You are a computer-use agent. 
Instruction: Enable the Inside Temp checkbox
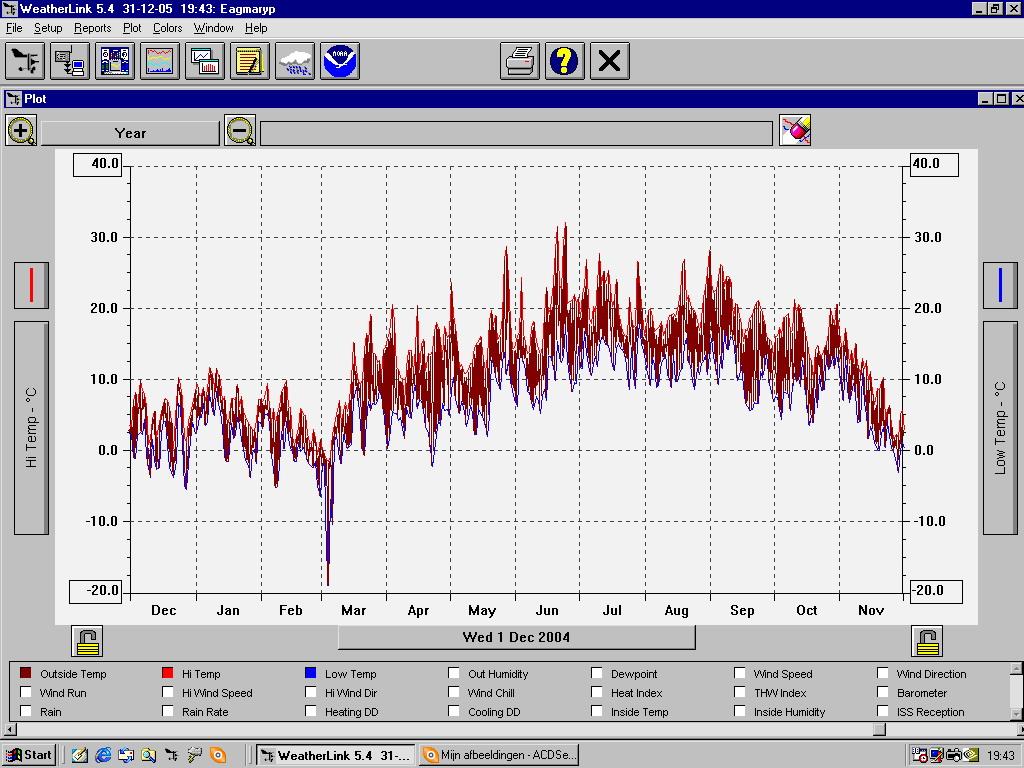coord(597,711)
